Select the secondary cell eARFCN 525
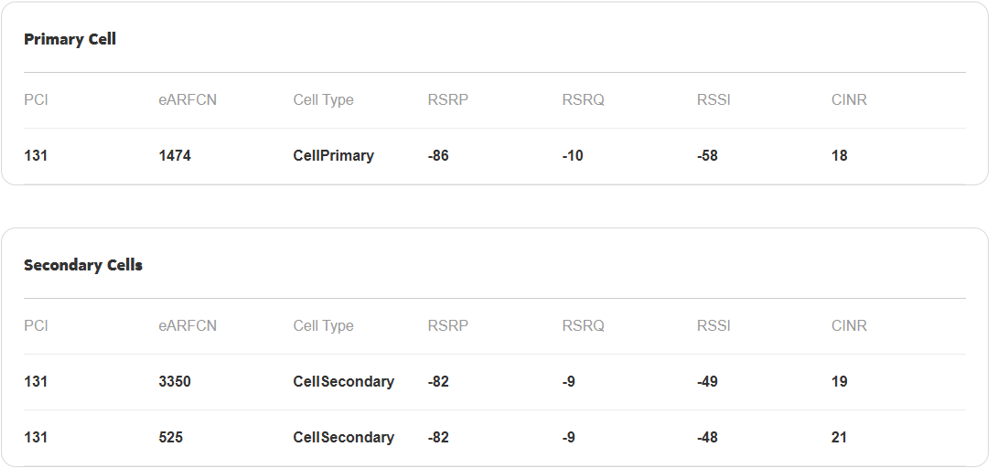 coord(170,437)
